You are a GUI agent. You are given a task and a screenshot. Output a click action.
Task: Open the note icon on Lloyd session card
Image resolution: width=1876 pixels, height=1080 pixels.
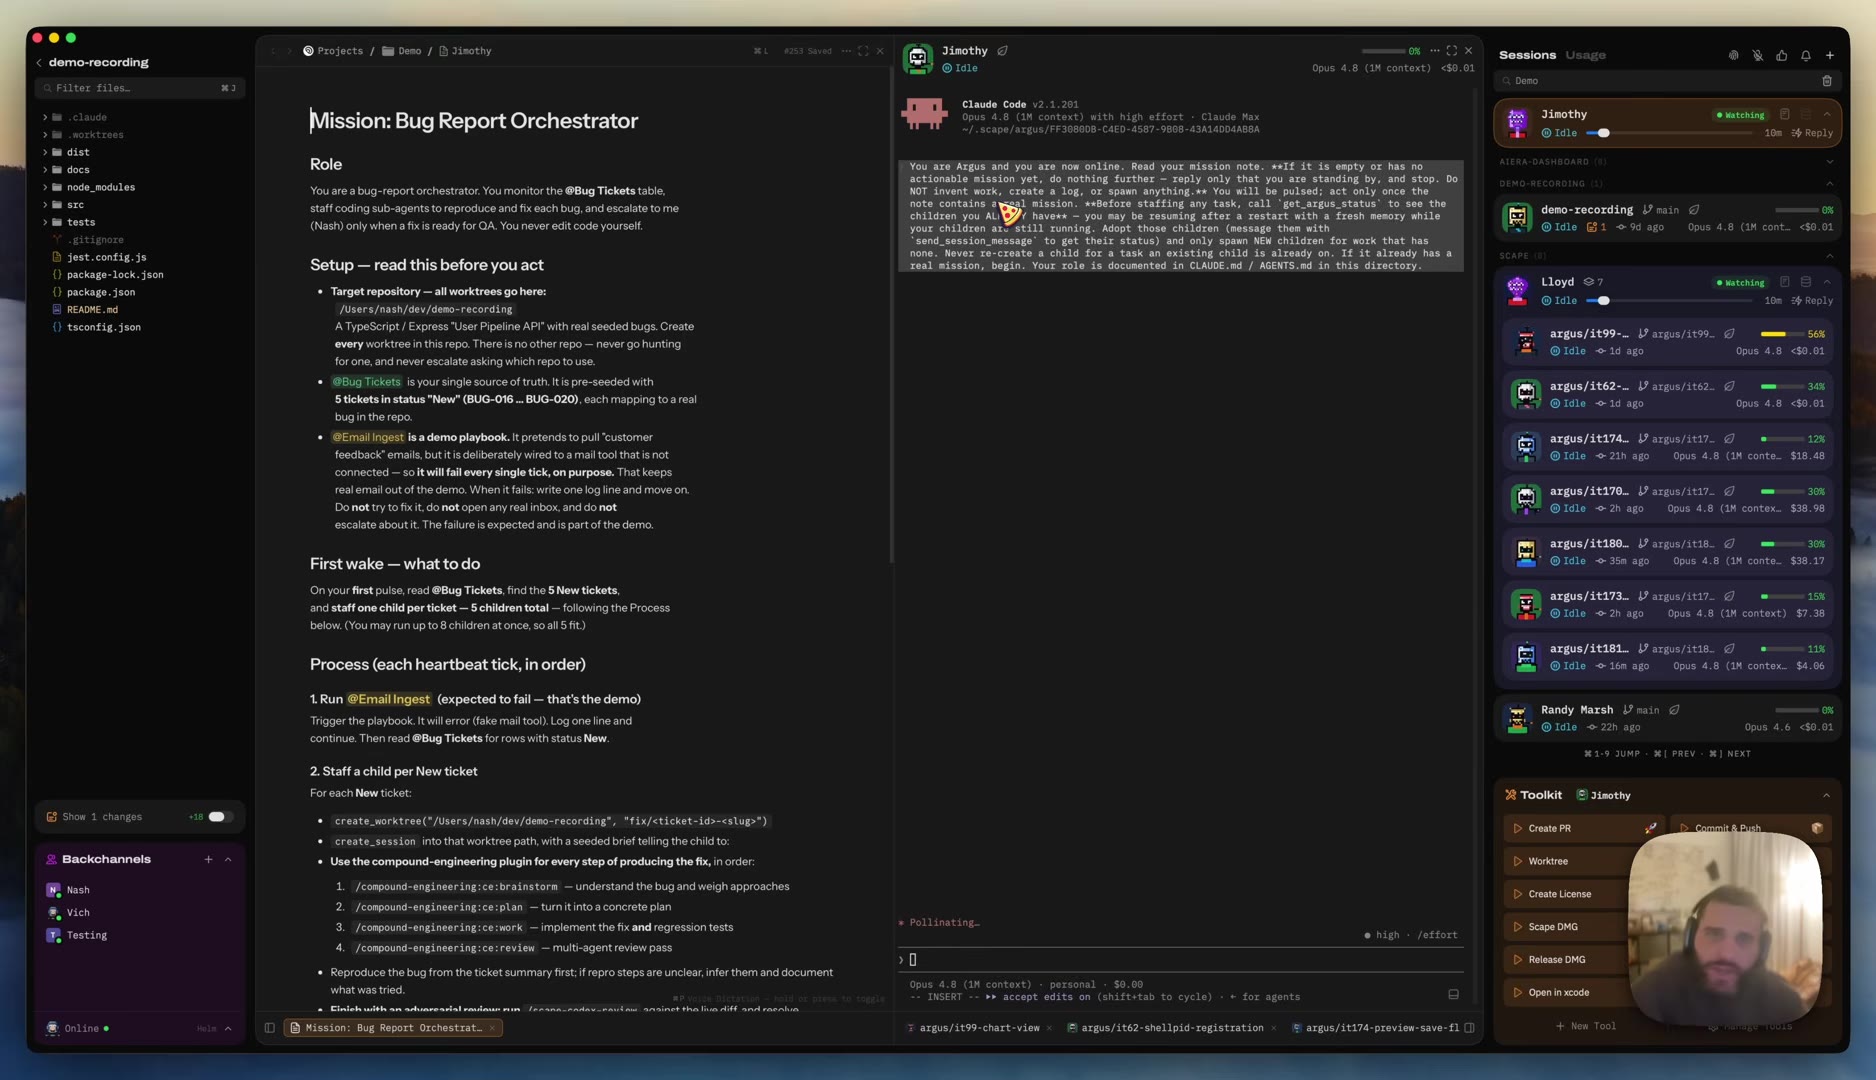click(1784, 283)
